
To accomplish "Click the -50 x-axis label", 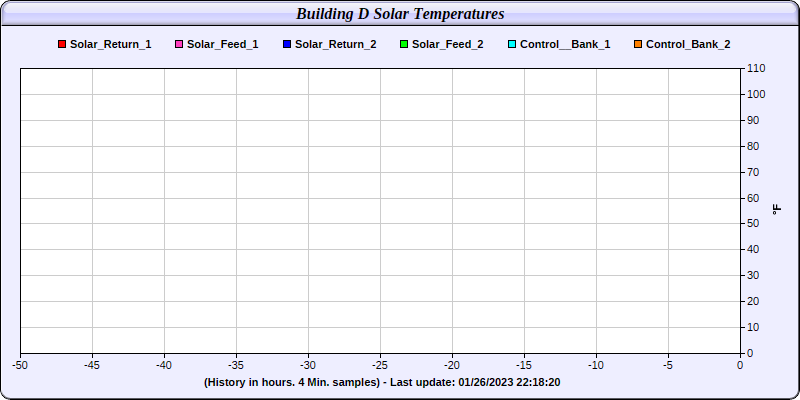I will click(x=20, y=366).
